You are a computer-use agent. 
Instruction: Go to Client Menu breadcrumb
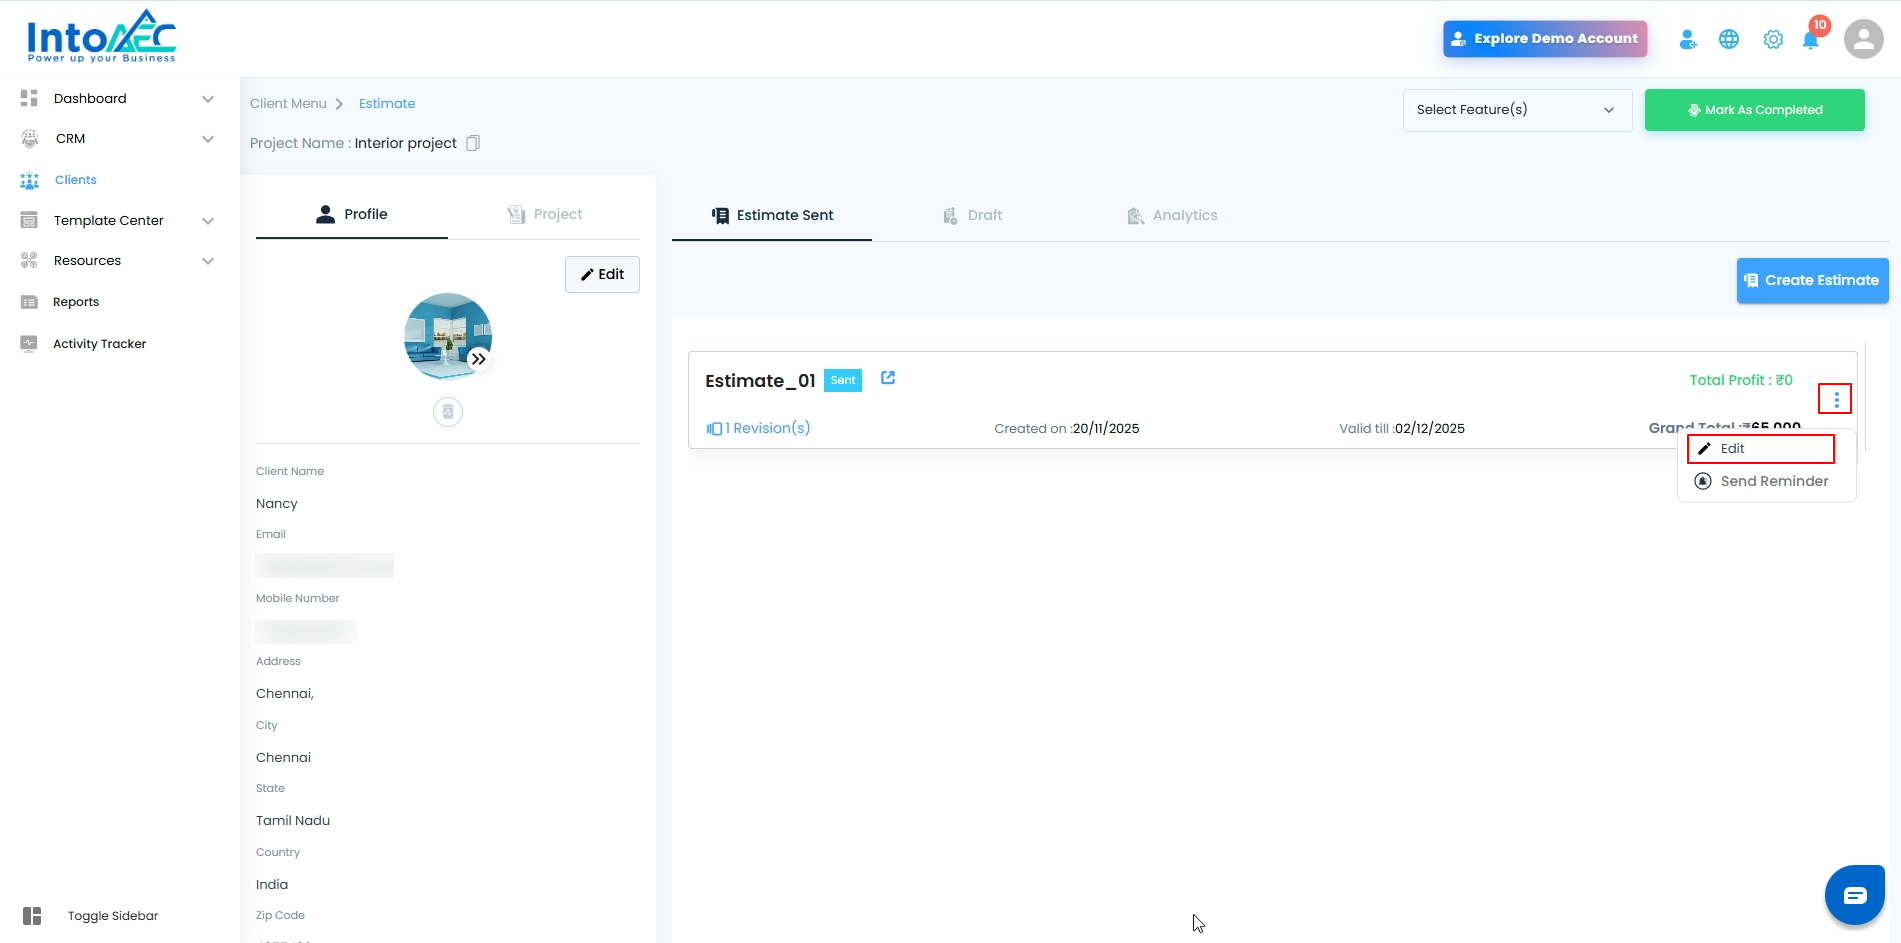(x=288, y=103)
